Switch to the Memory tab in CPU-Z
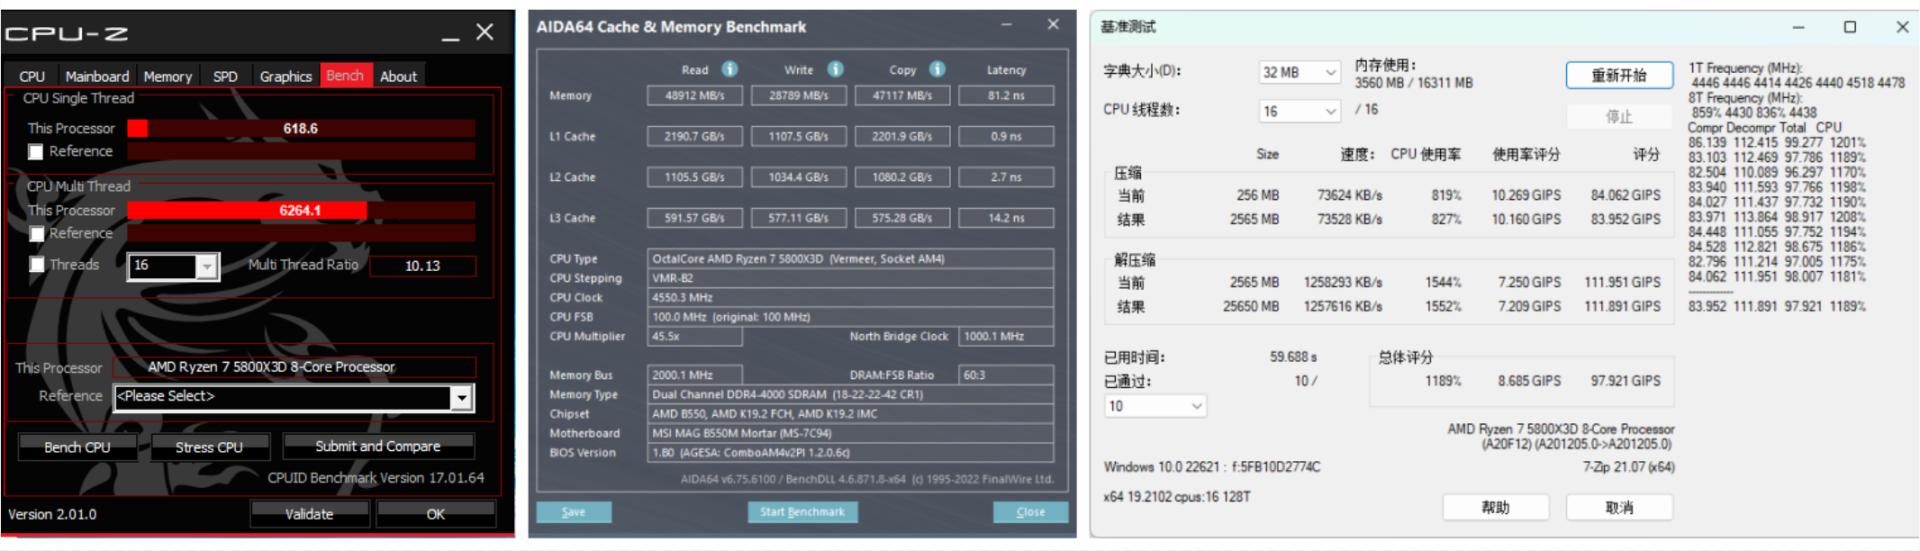The image size is (1920, 551). (x=168, y=76)
